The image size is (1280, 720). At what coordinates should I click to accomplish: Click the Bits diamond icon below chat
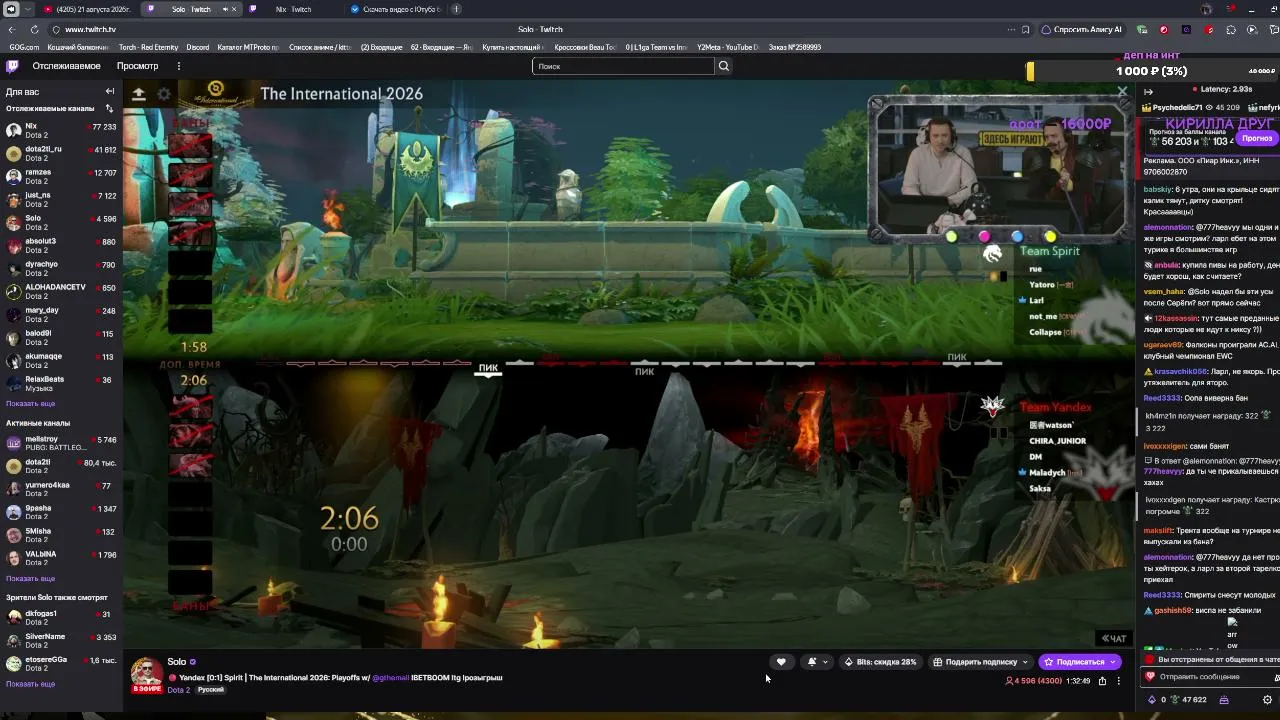click(1151, 700)
